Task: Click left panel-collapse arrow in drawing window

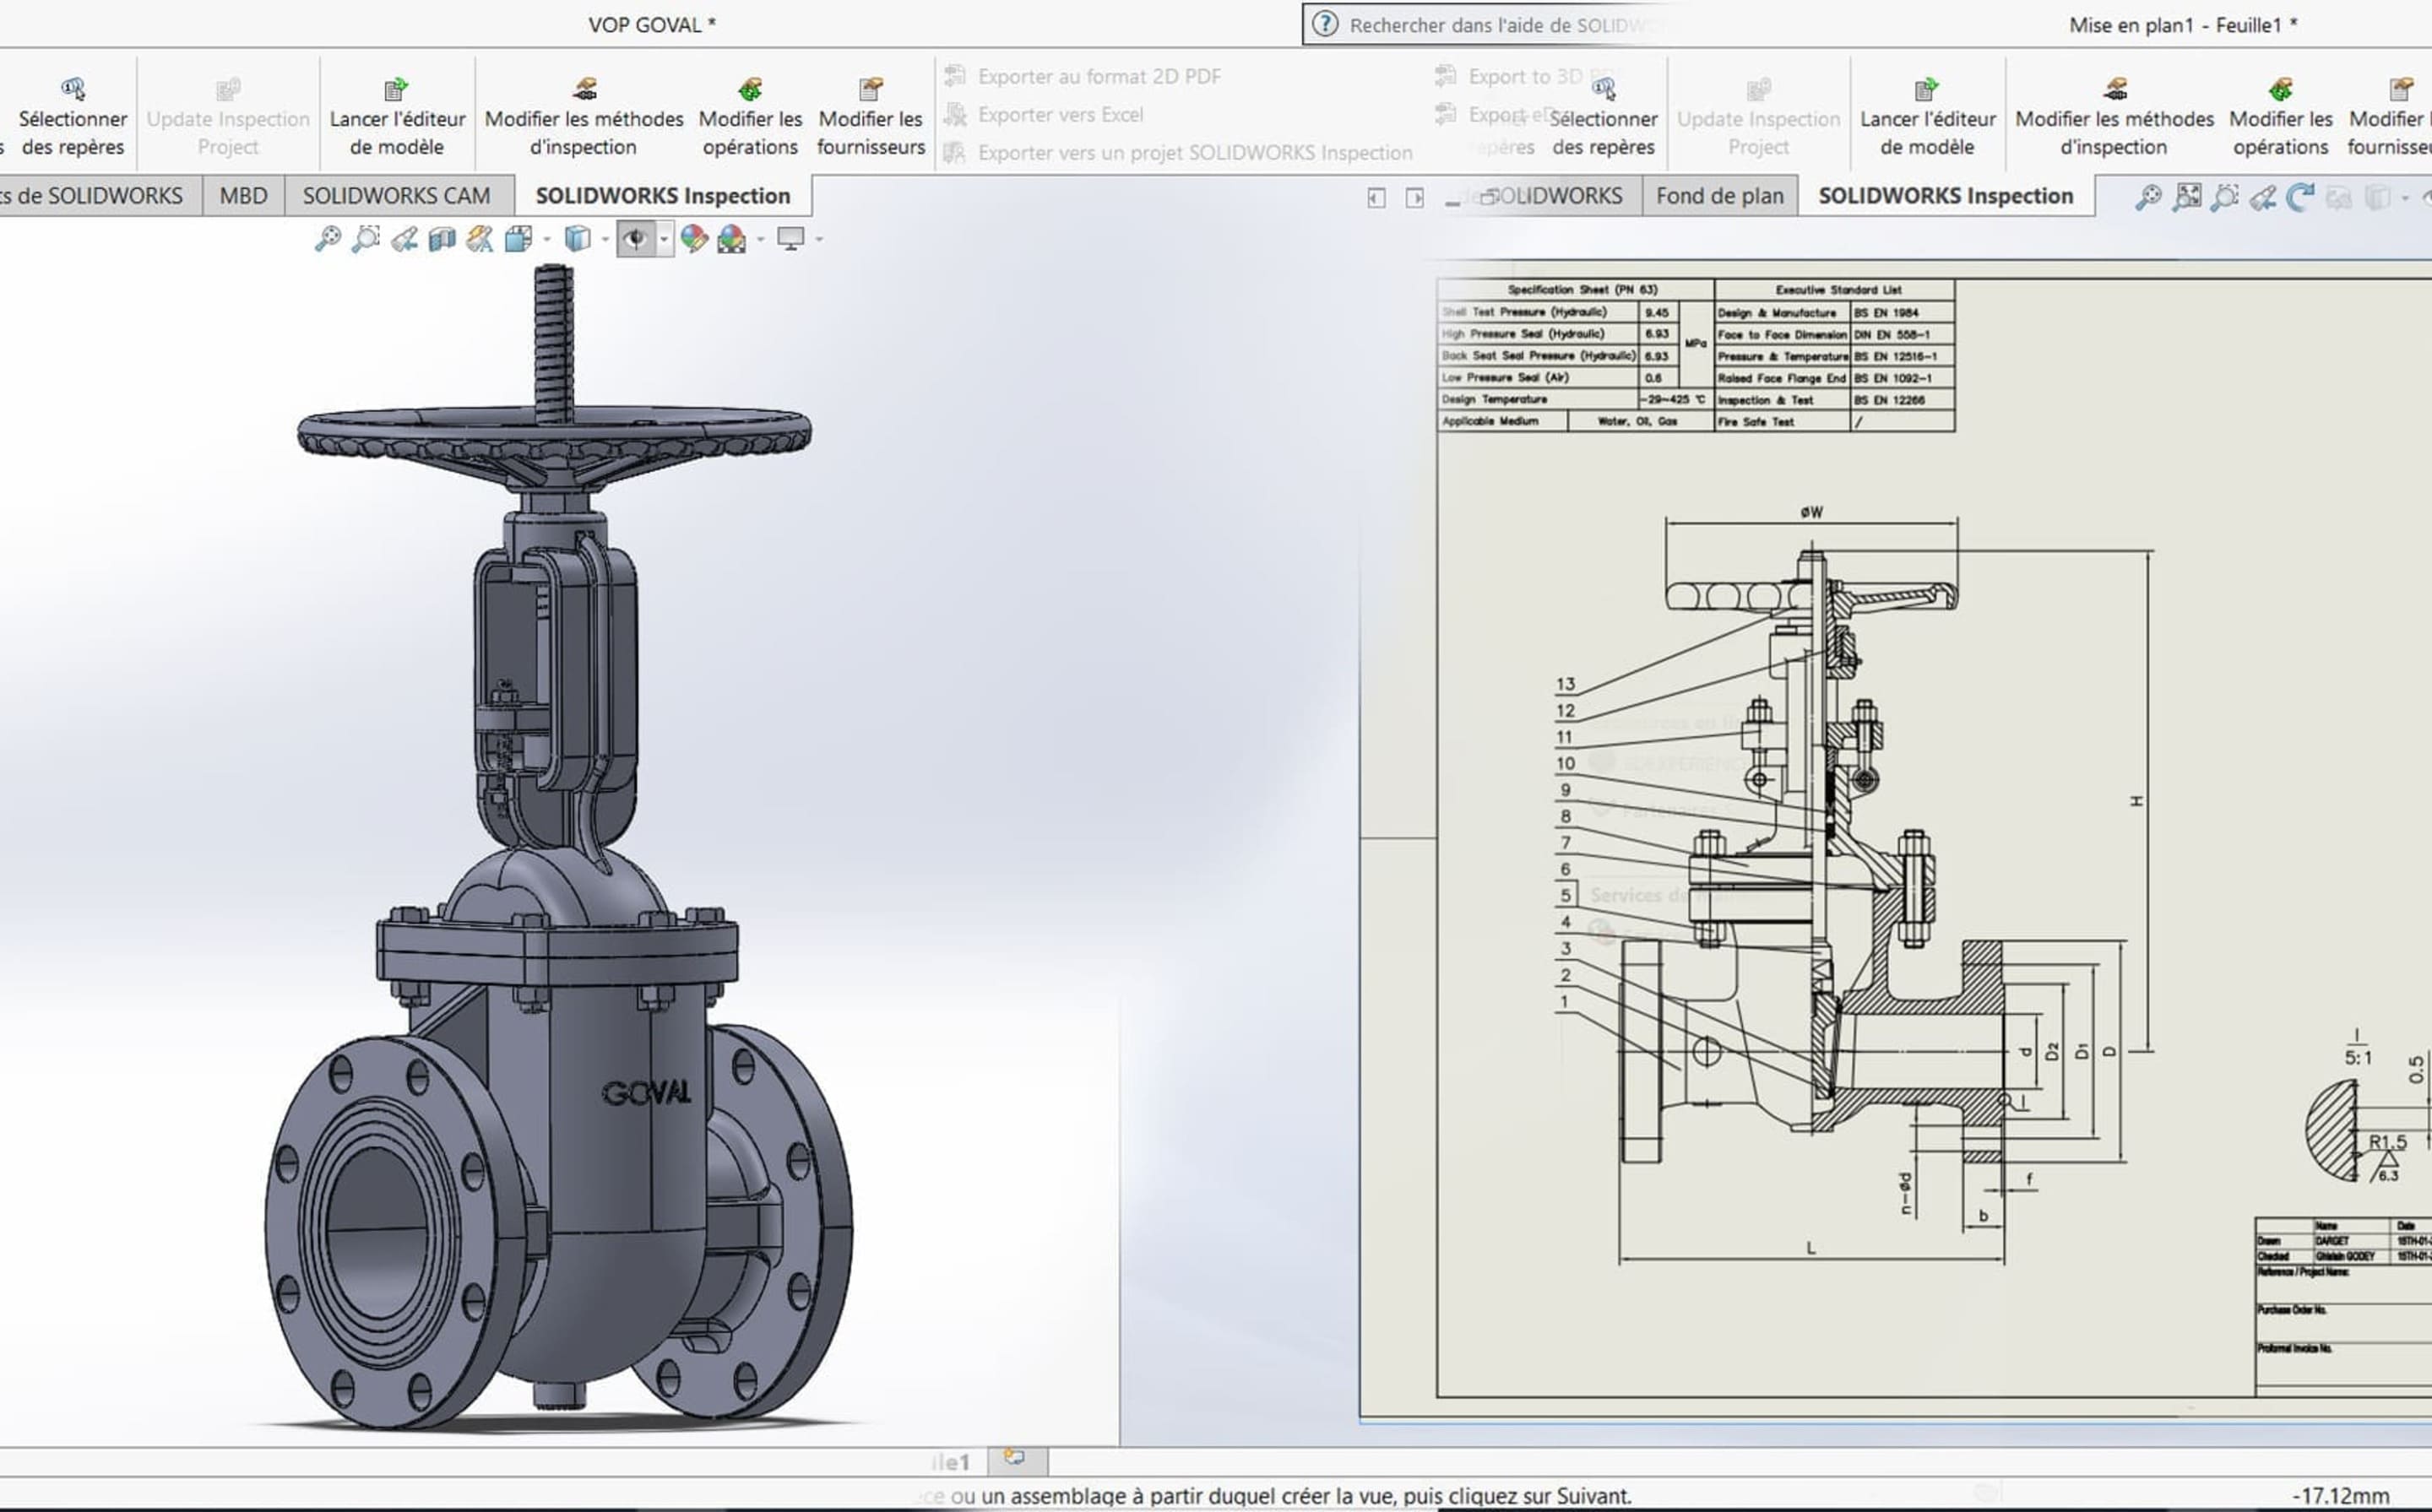Action: (x=1376, y=198)
